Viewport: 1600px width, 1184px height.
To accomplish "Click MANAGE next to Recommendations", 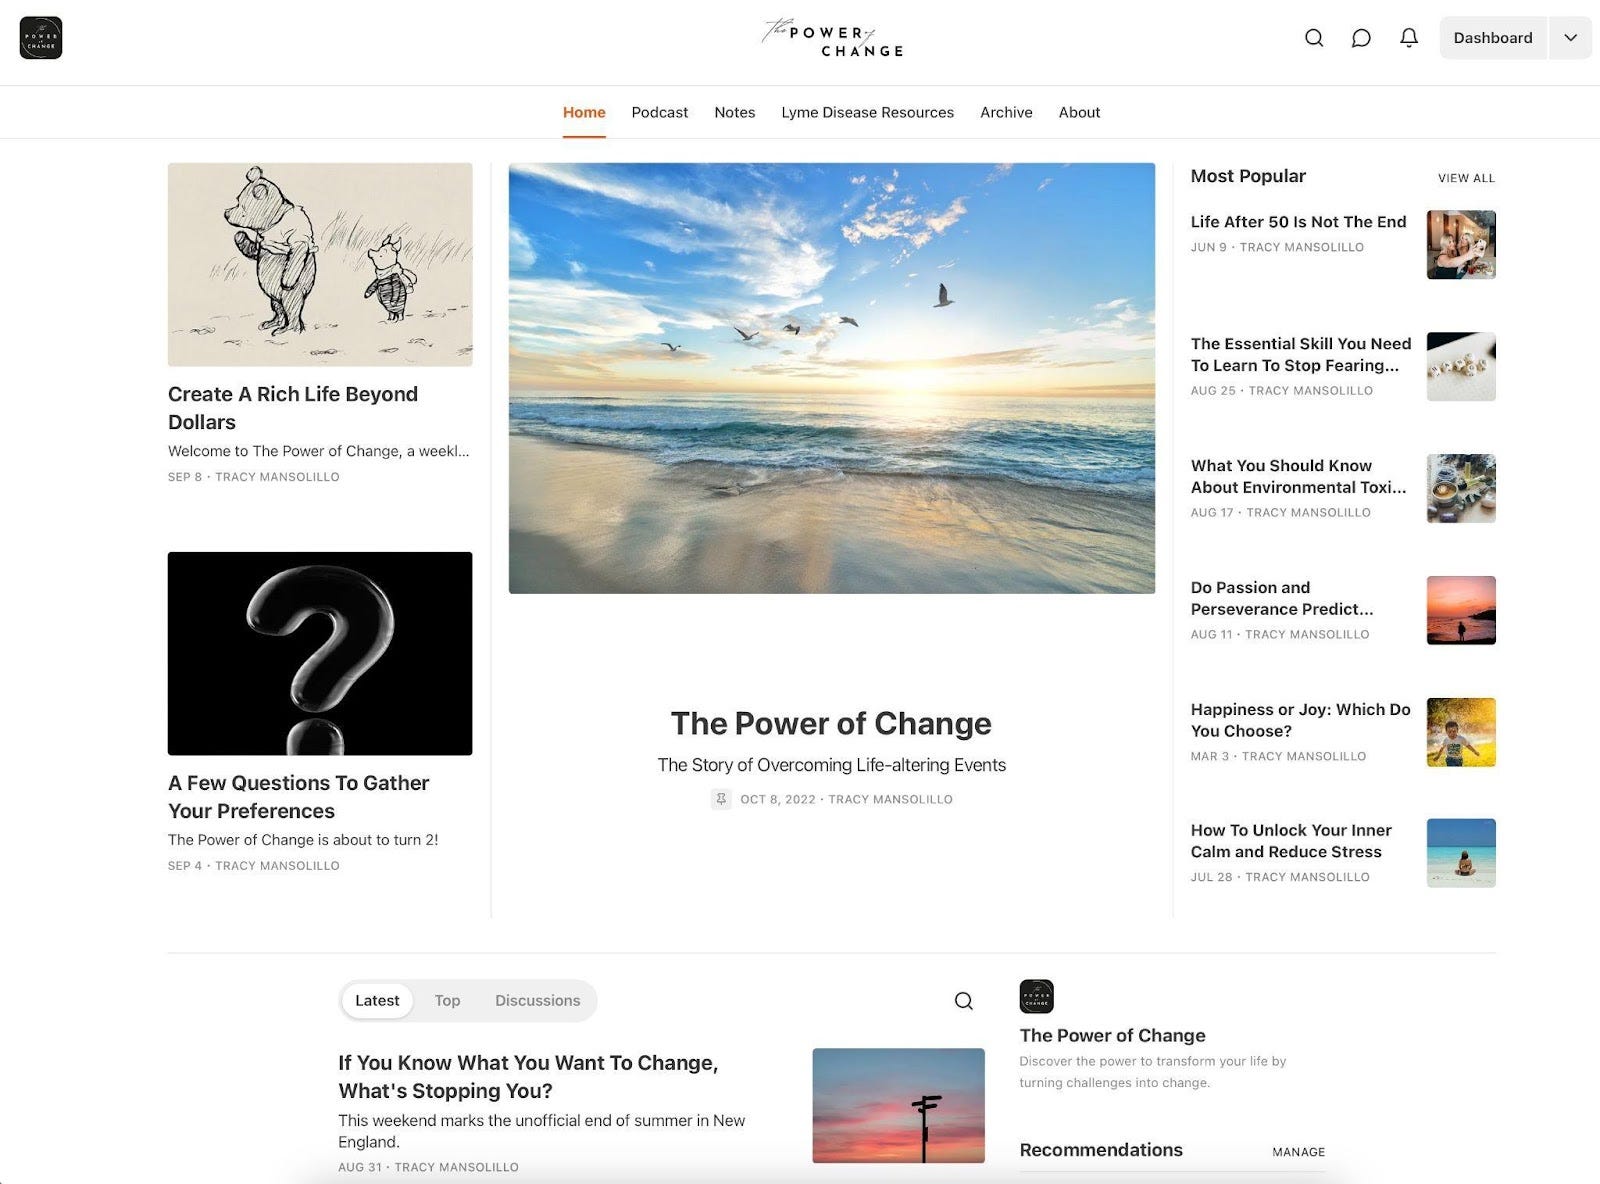I will (1298, 1152).
